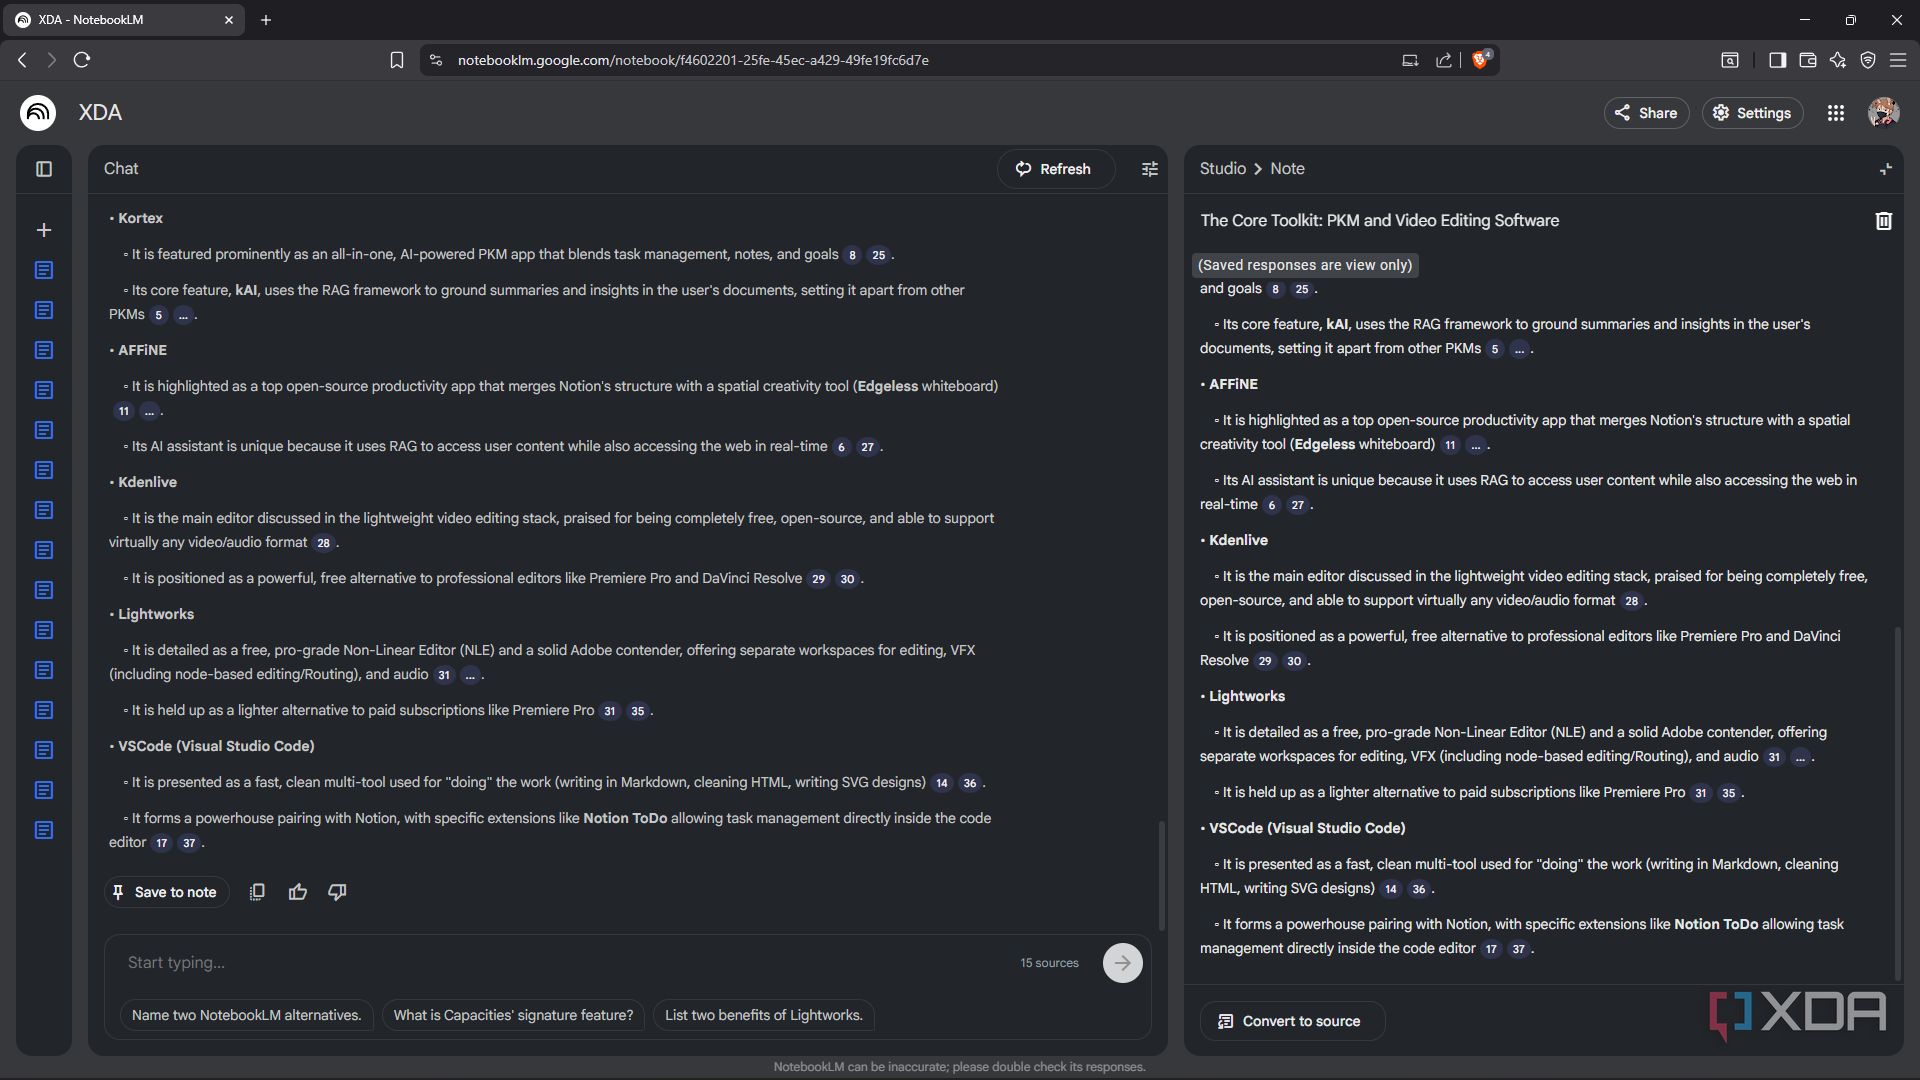Click Refresh chat button
This screenshot has height=1080, width=1920.
click(x=1054, y=169)
